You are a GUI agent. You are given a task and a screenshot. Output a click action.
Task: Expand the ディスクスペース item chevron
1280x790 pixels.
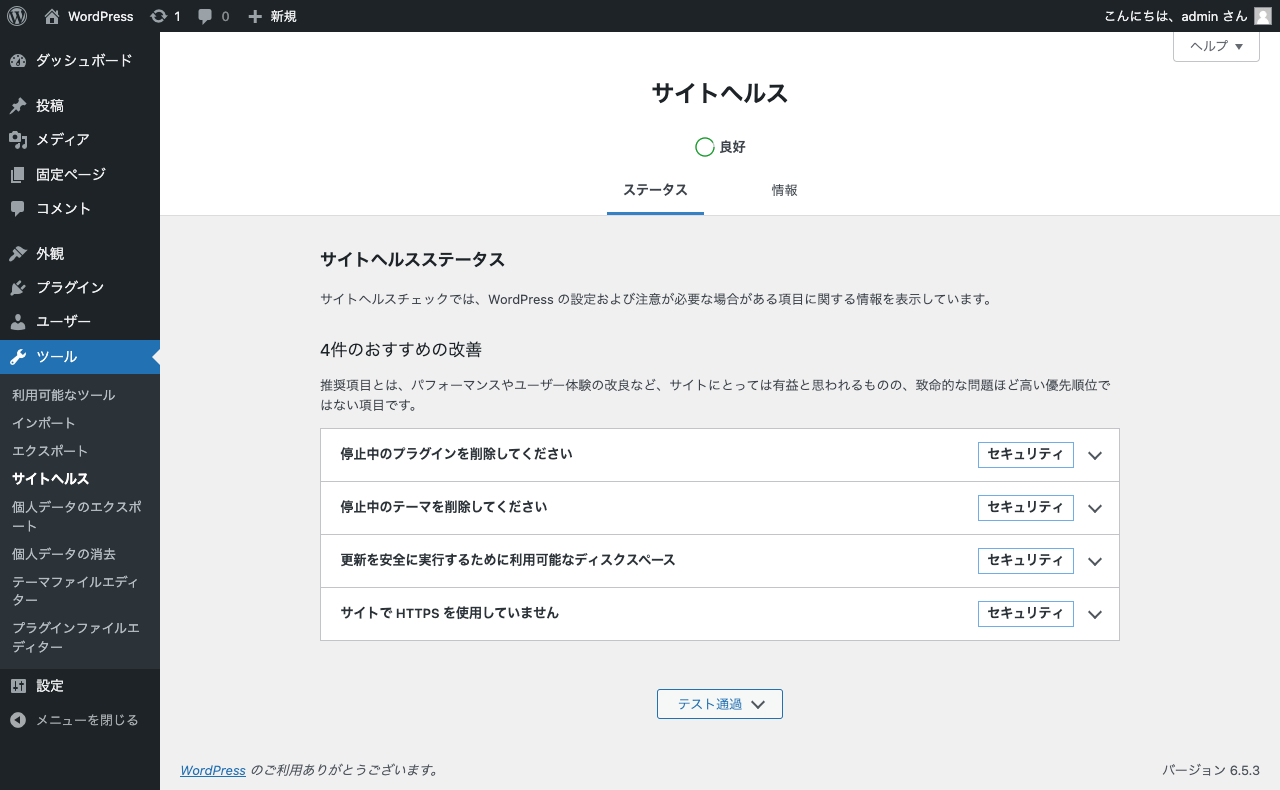point(1095,561)
